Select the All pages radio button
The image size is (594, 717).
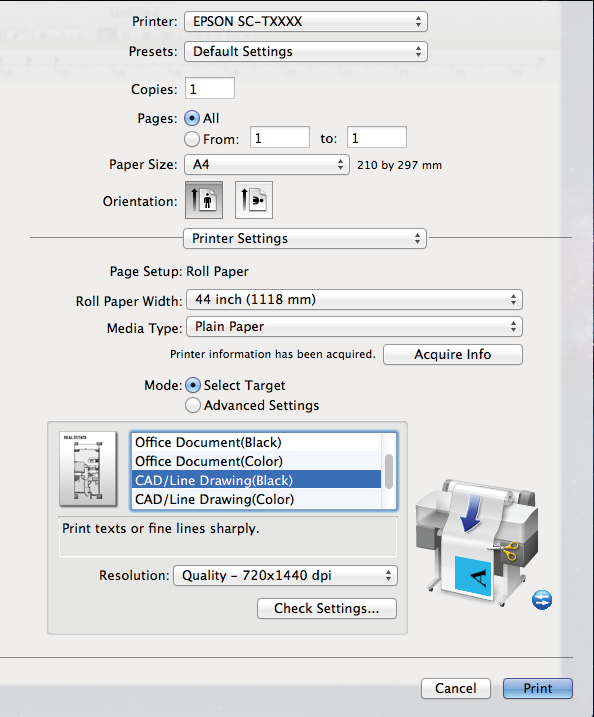point(192,118)
